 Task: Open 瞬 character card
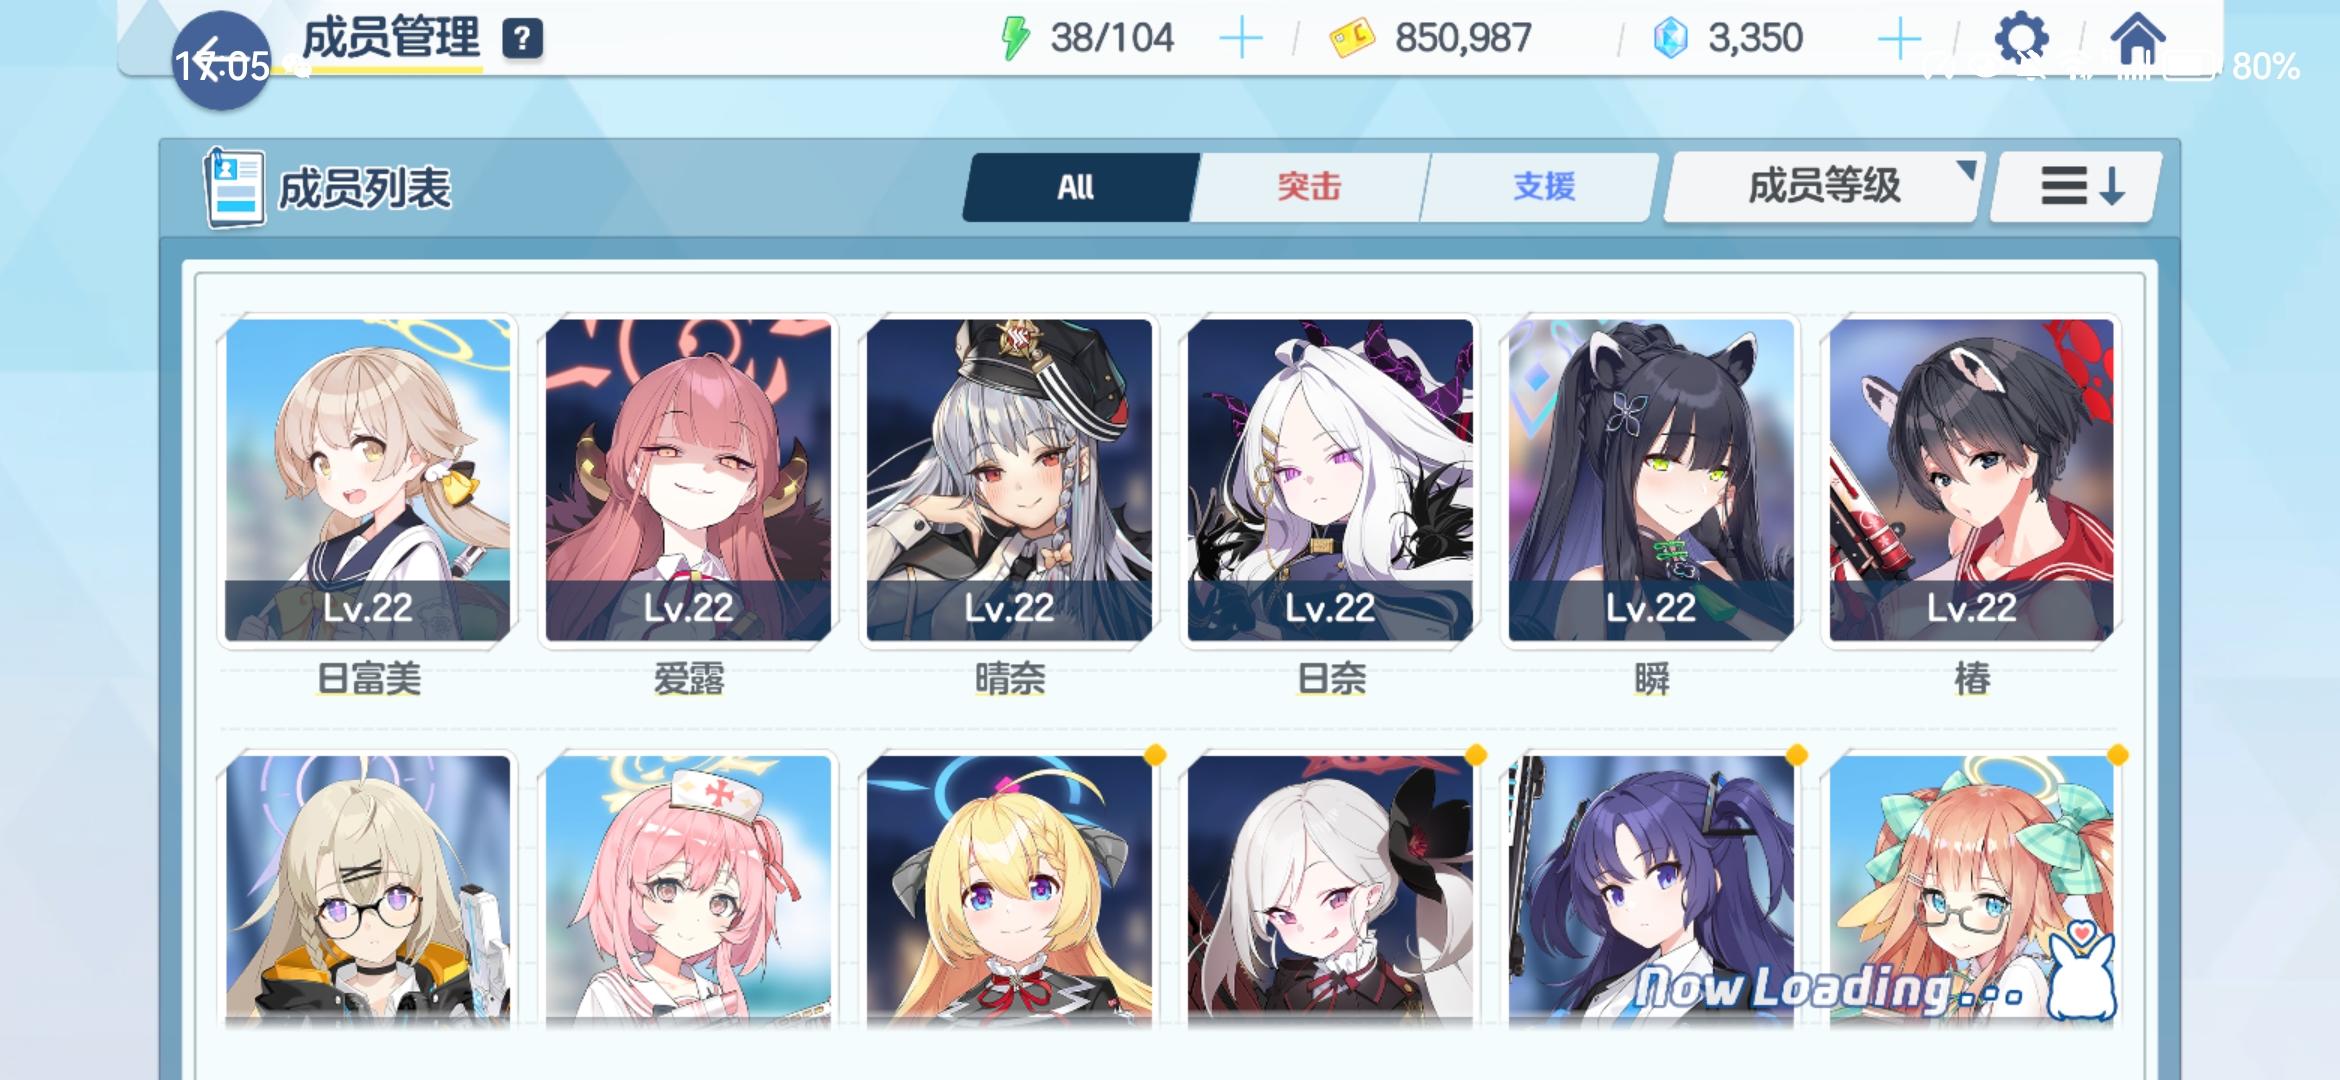pyautogui.click(x=1652, y=480)
